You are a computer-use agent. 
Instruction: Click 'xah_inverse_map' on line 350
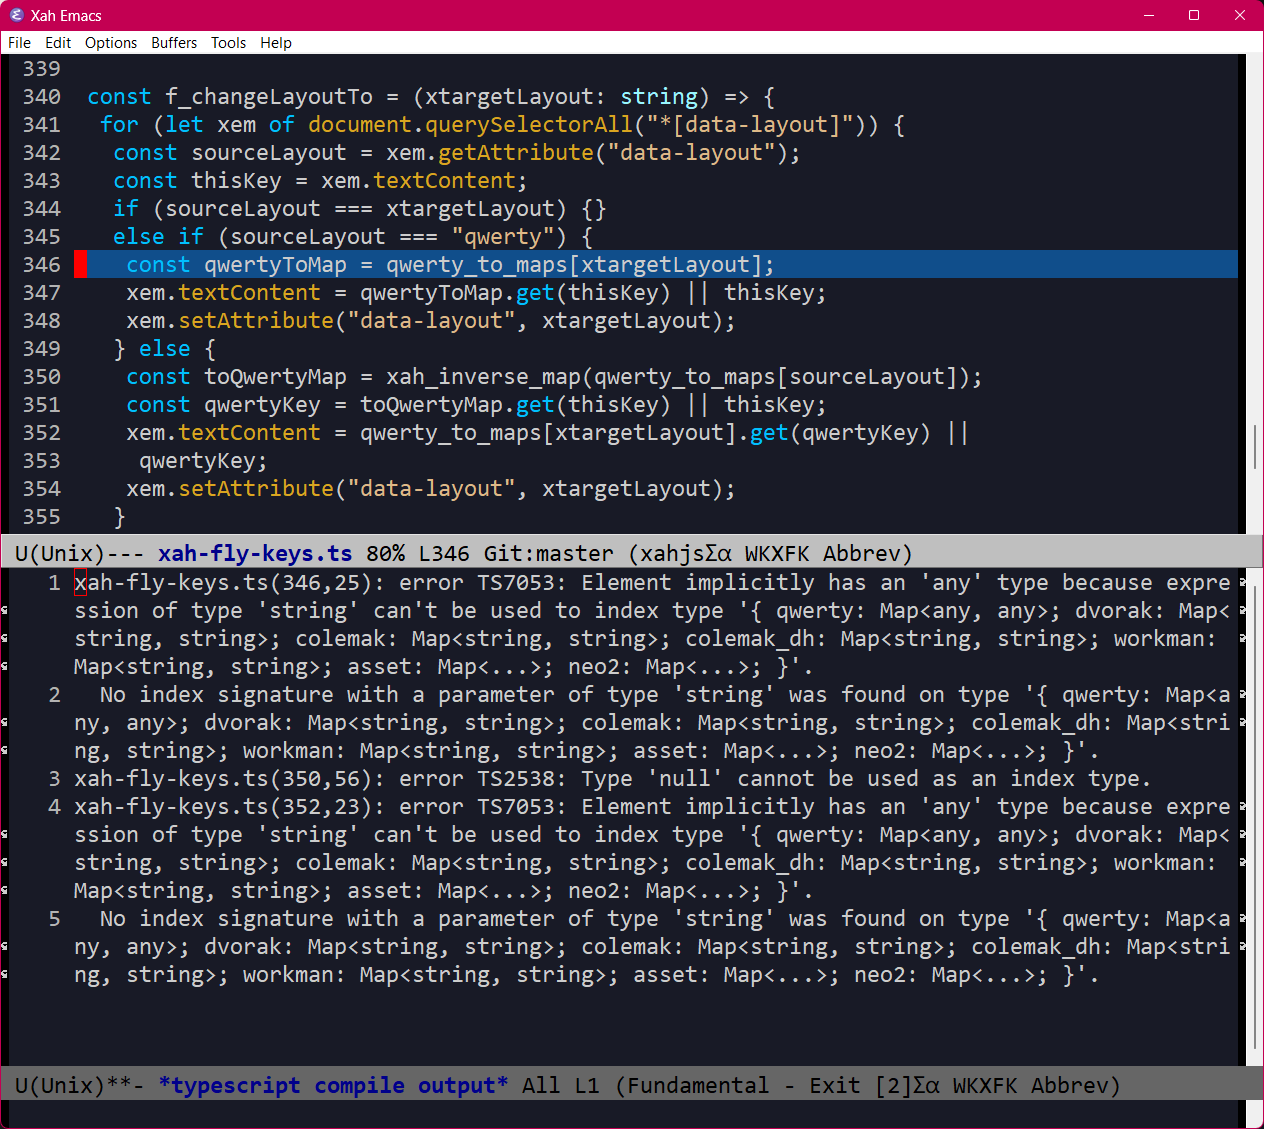click(x=483, y=377)
